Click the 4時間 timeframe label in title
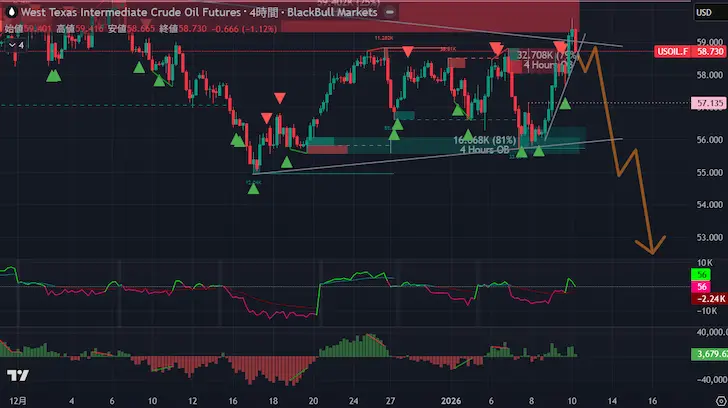 tap(260, 11)
